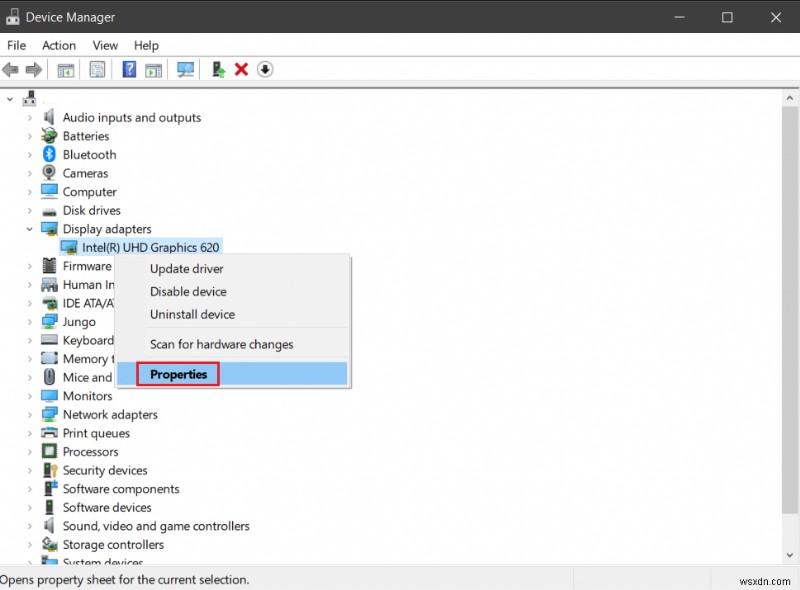The image size is (800, 590).
Task: Select the Batteries icon
Action: click(49, 136)
